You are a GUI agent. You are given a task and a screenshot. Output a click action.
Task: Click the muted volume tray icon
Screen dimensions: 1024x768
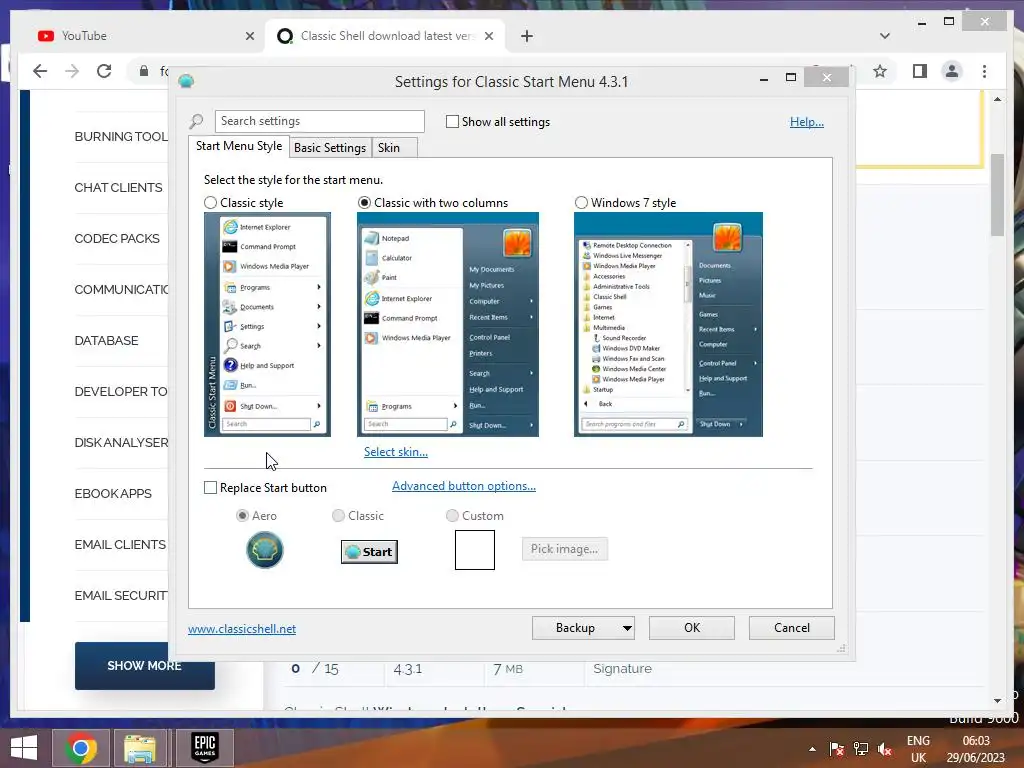[885, 749]
